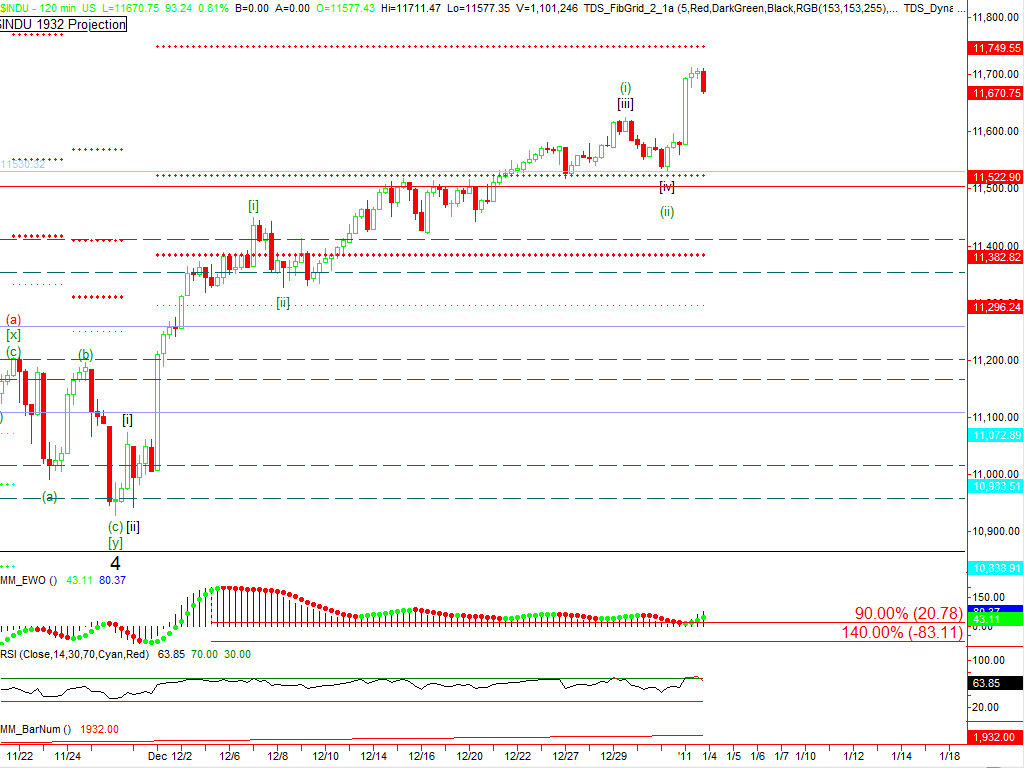Click the [iii] wave label

[x=624, y=103]
